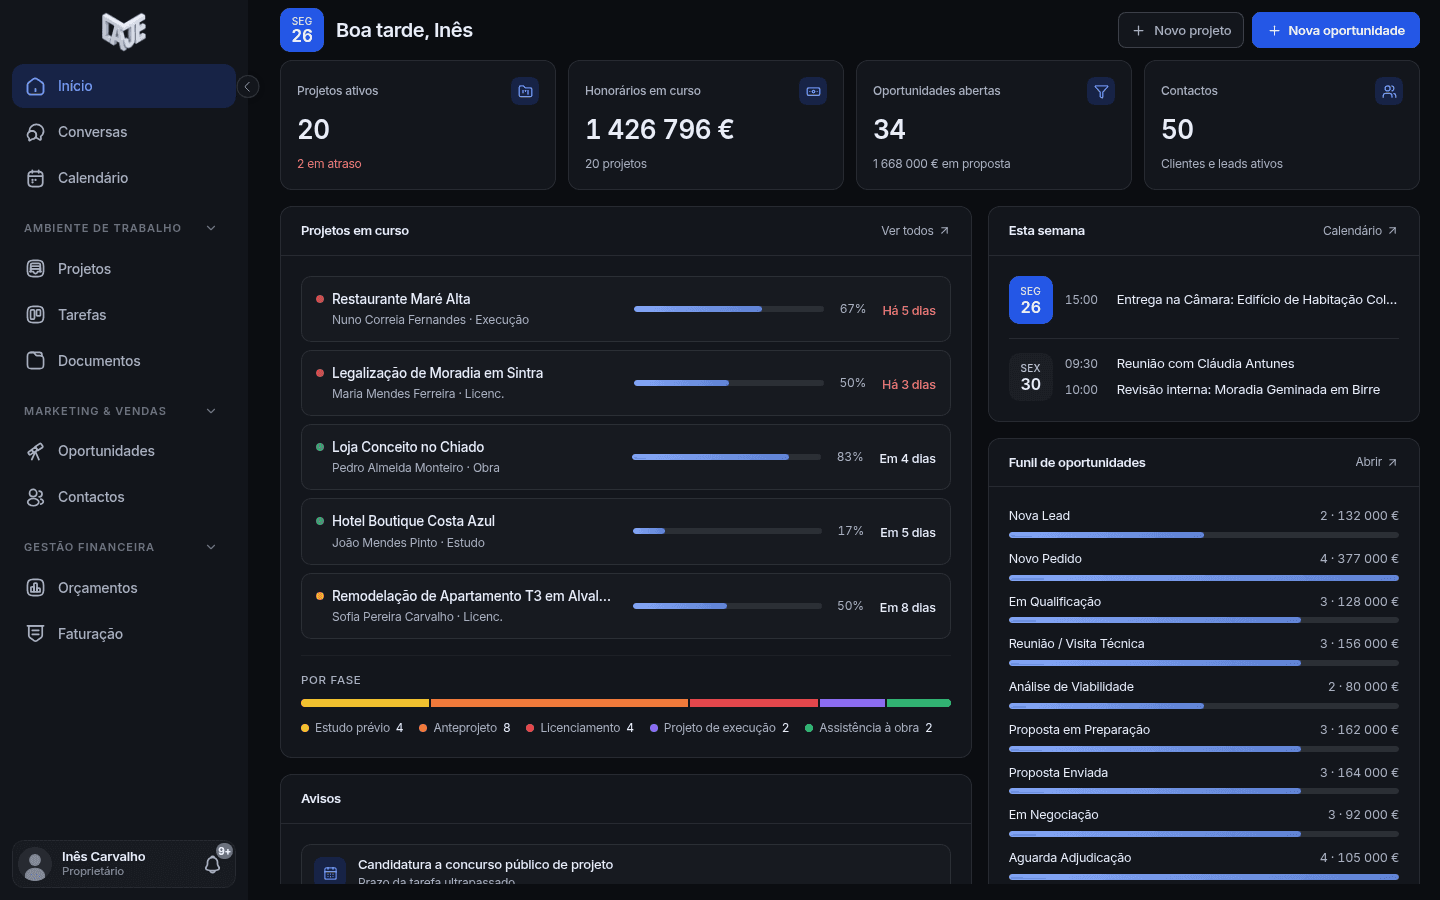Click the Tarefas icon in sidebar
Screen dimensions: 1440x900
[35, 315]
